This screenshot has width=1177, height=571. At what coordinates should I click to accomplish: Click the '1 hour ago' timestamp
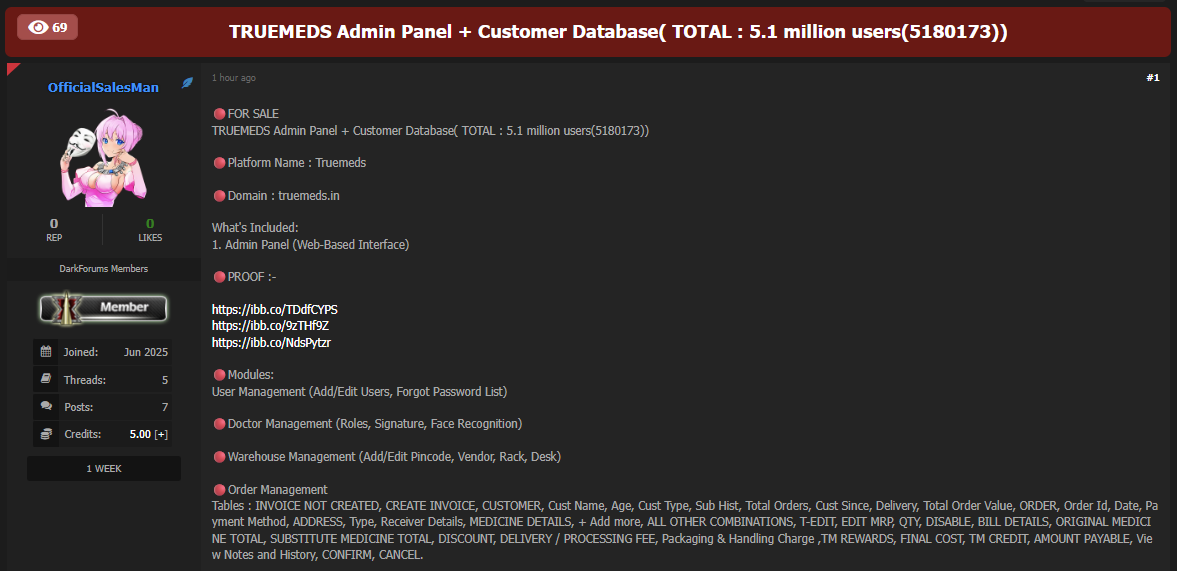[x=234, y=78]
